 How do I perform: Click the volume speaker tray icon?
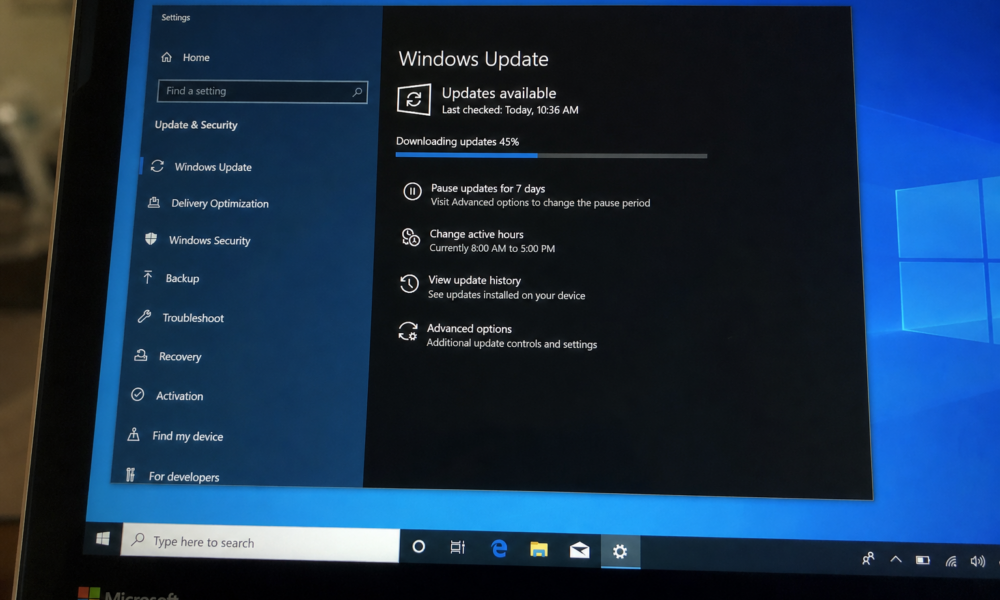point(978,561)
